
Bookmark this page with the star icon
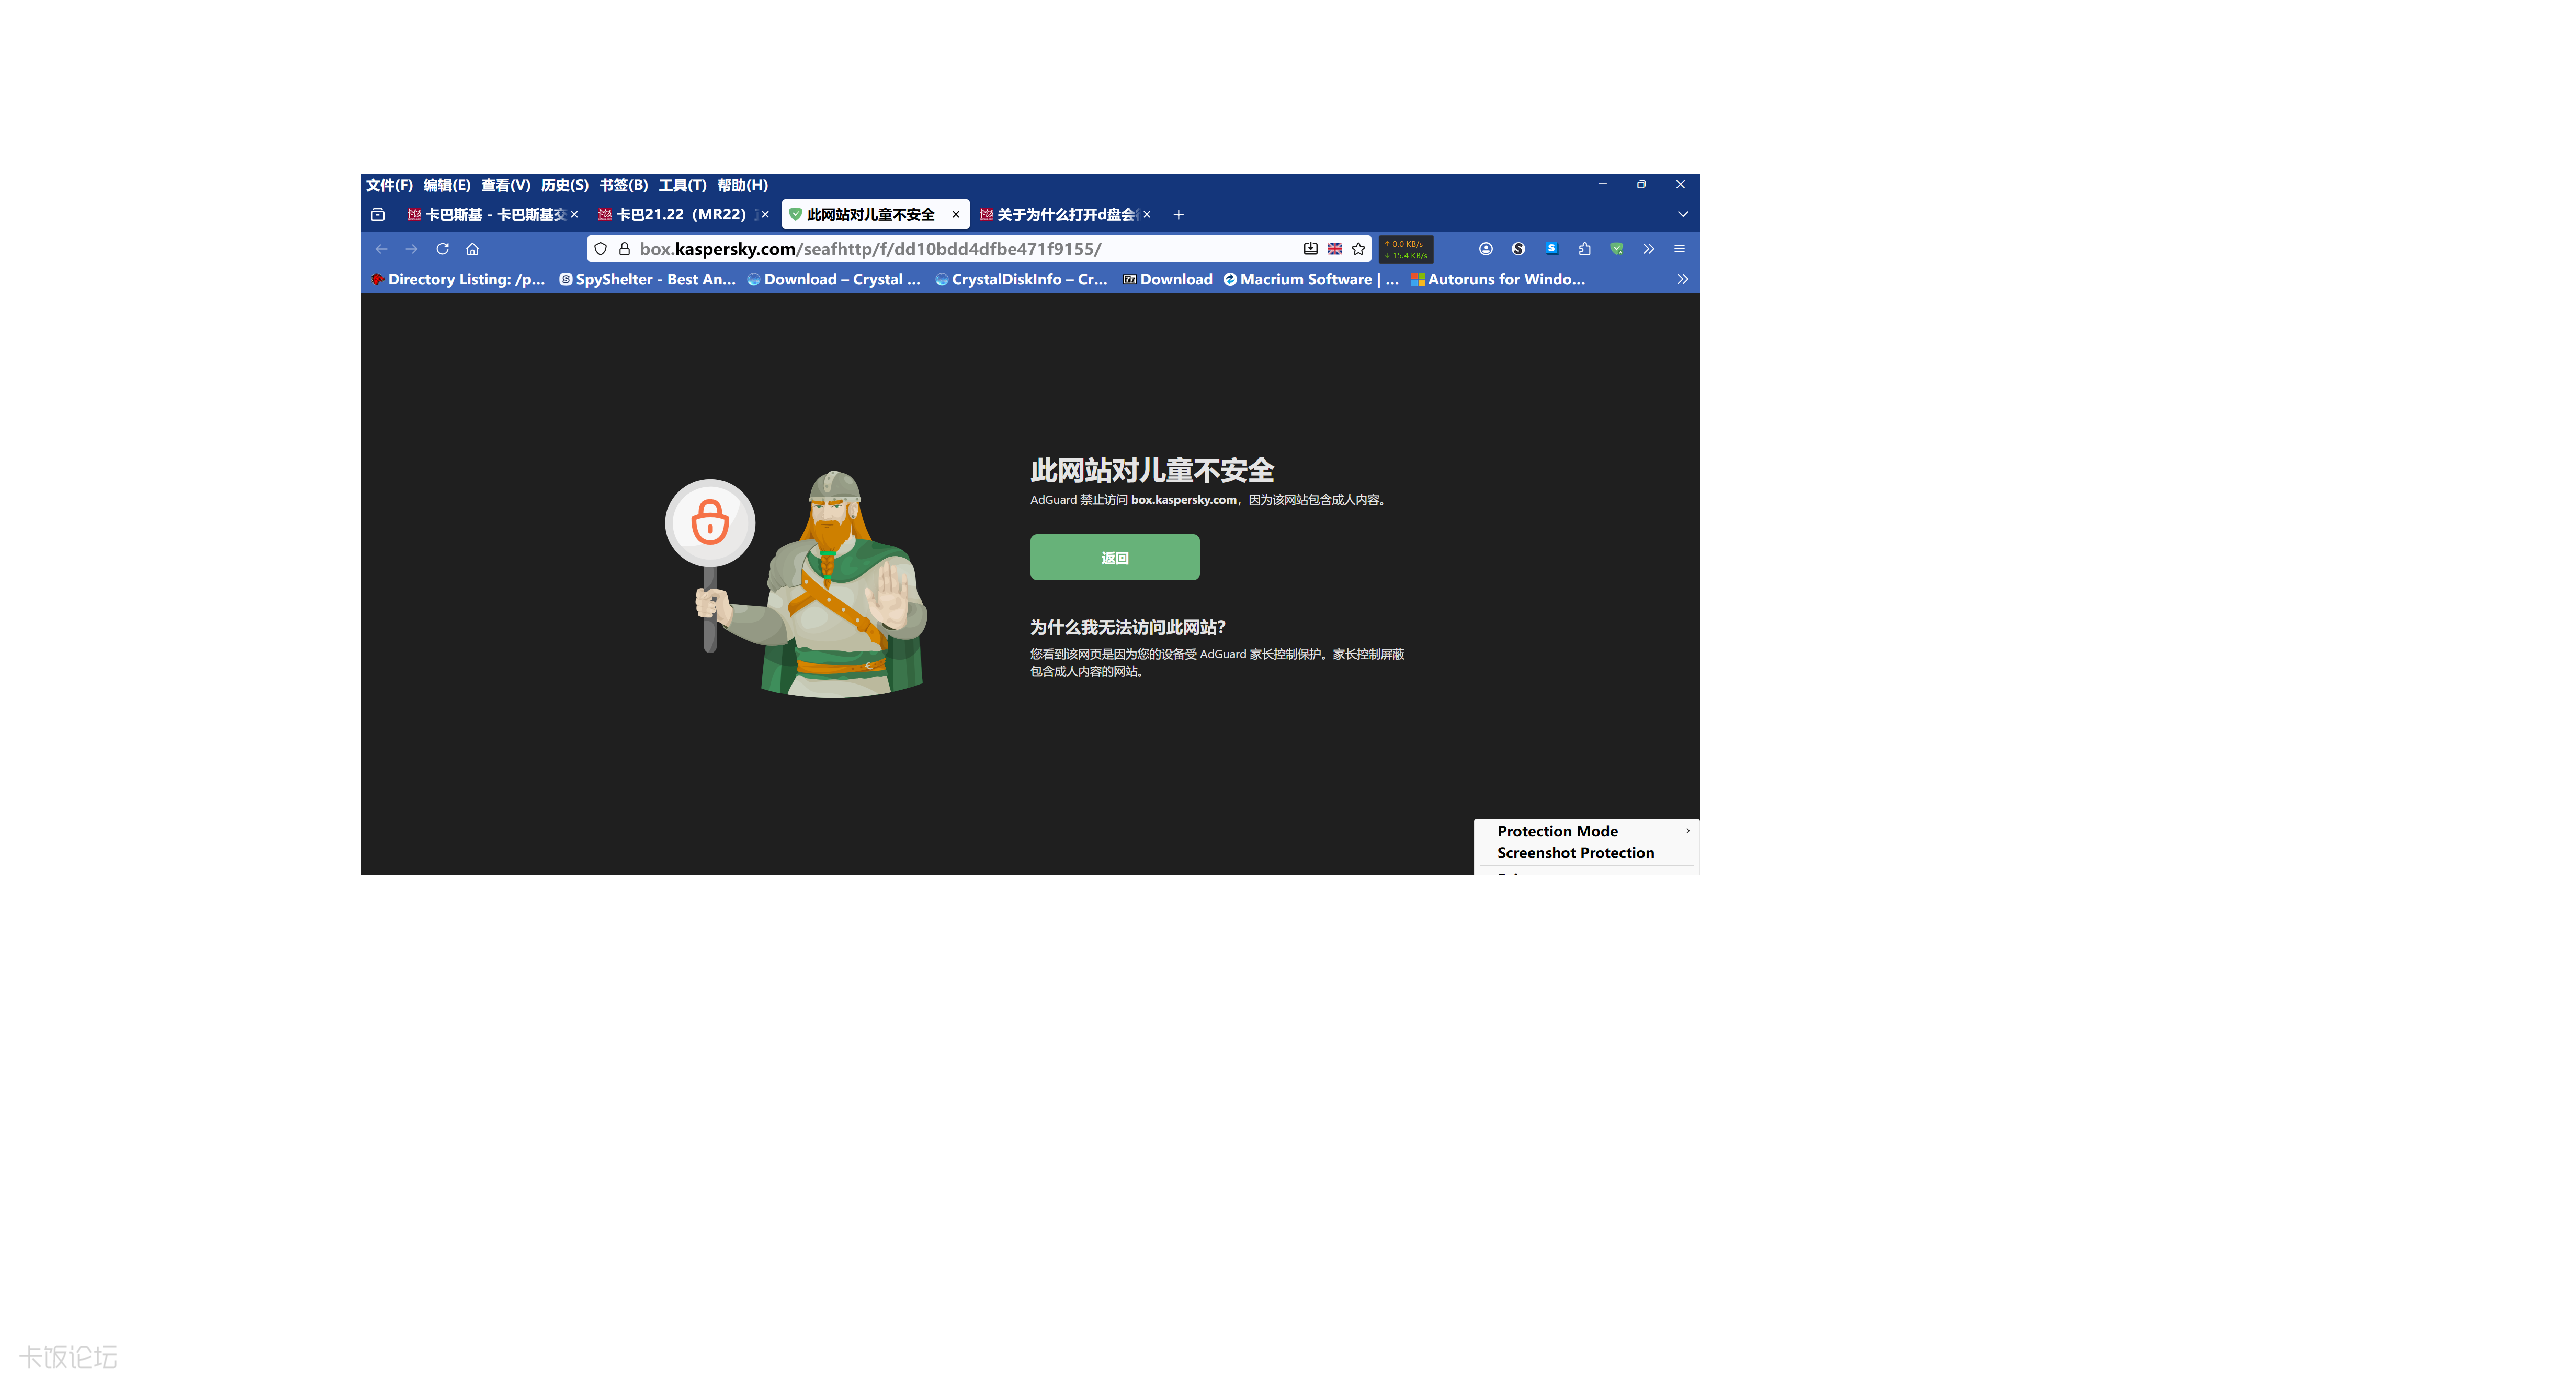[x=1358, y=249]
